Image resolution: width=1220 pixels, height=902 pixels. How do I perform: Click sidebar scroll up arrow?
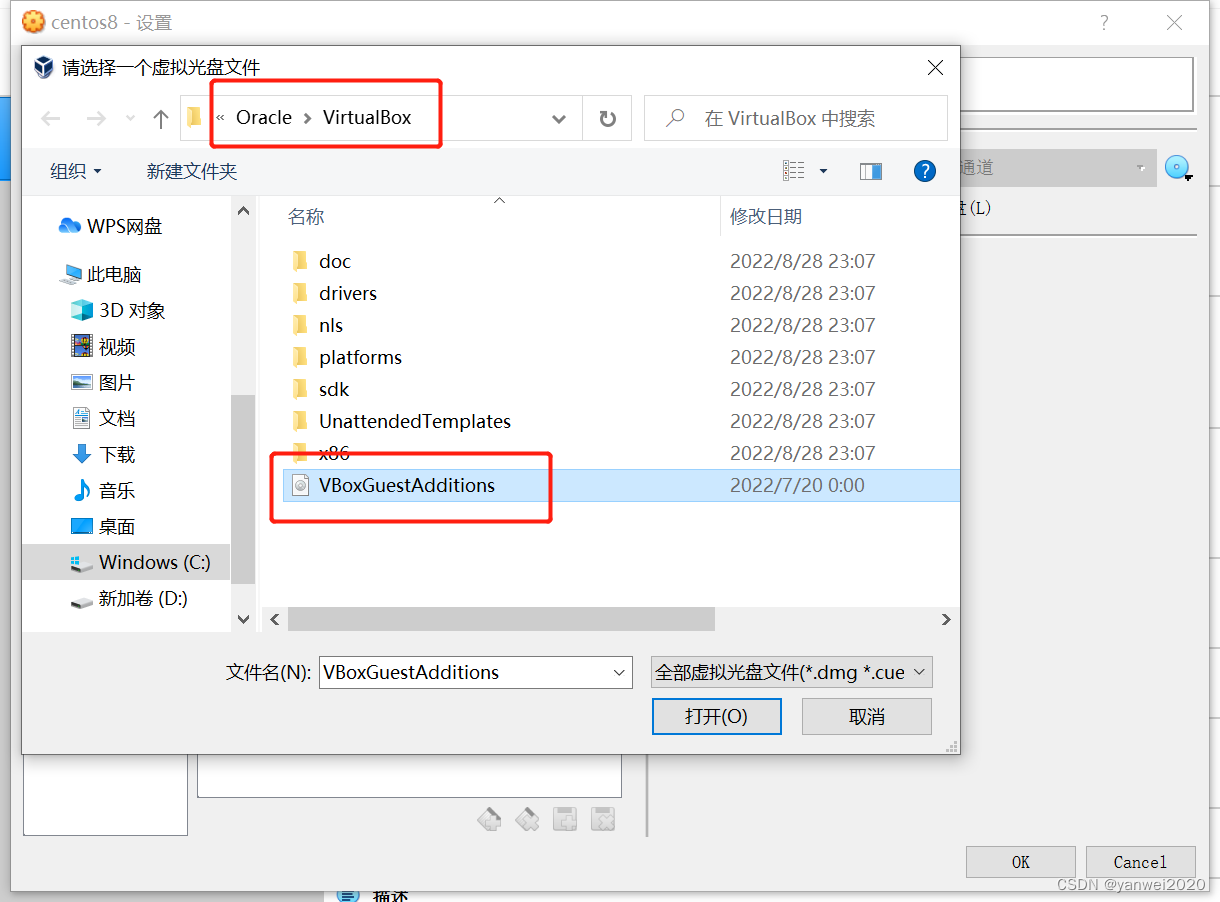(243, 210)
